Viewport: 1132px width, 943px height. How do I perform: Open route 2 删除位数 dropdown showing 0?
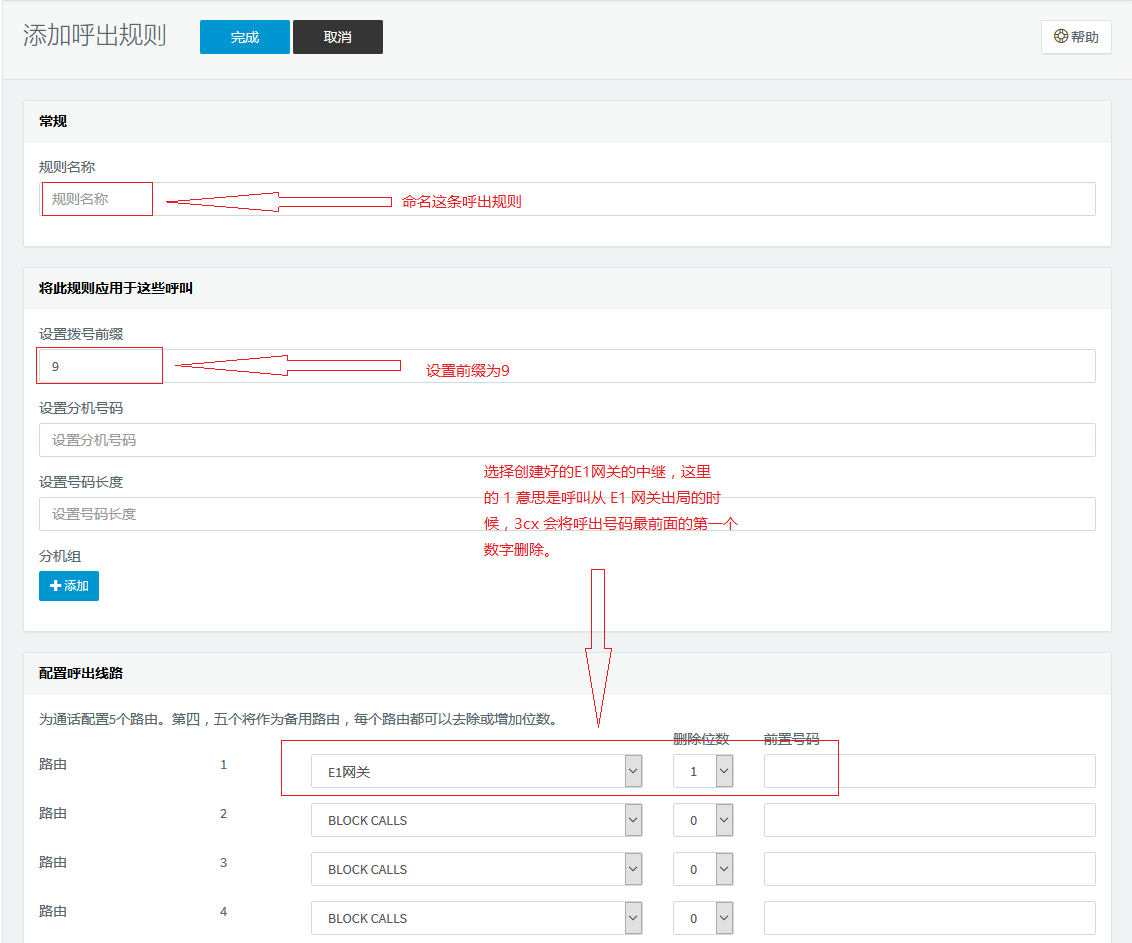pos(703,820)
